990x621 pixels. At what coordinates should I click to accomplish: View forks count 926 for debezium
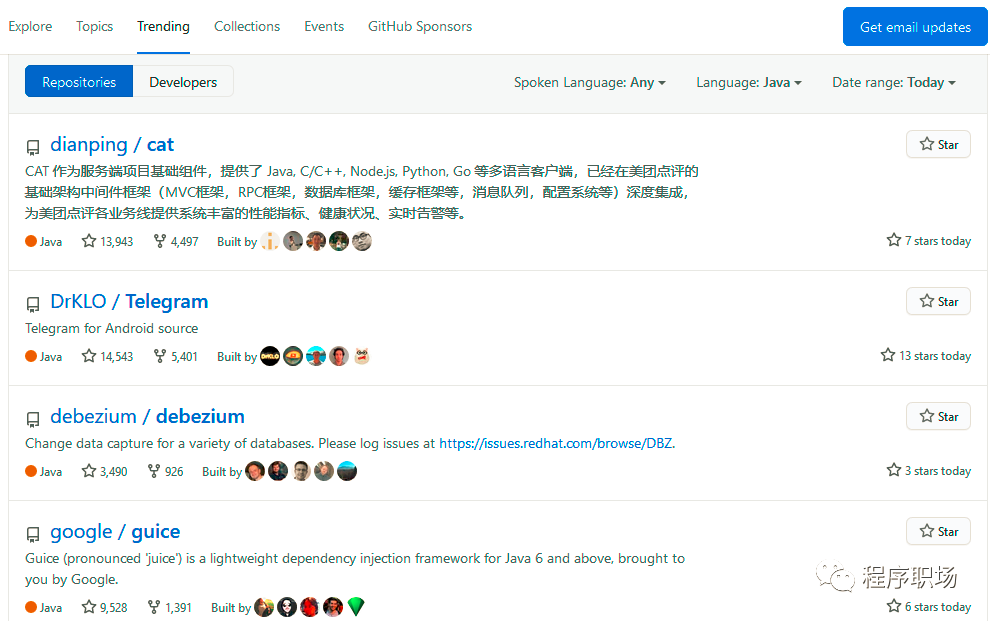pyautogui.click(x=165, y=471)
